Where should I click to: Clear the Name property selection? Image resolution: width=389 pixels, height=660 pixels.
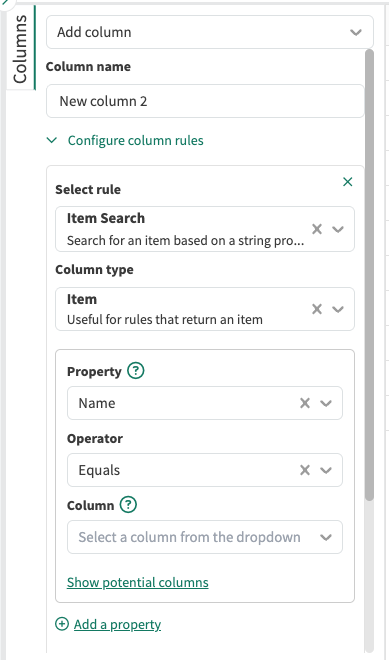(305, 403)
